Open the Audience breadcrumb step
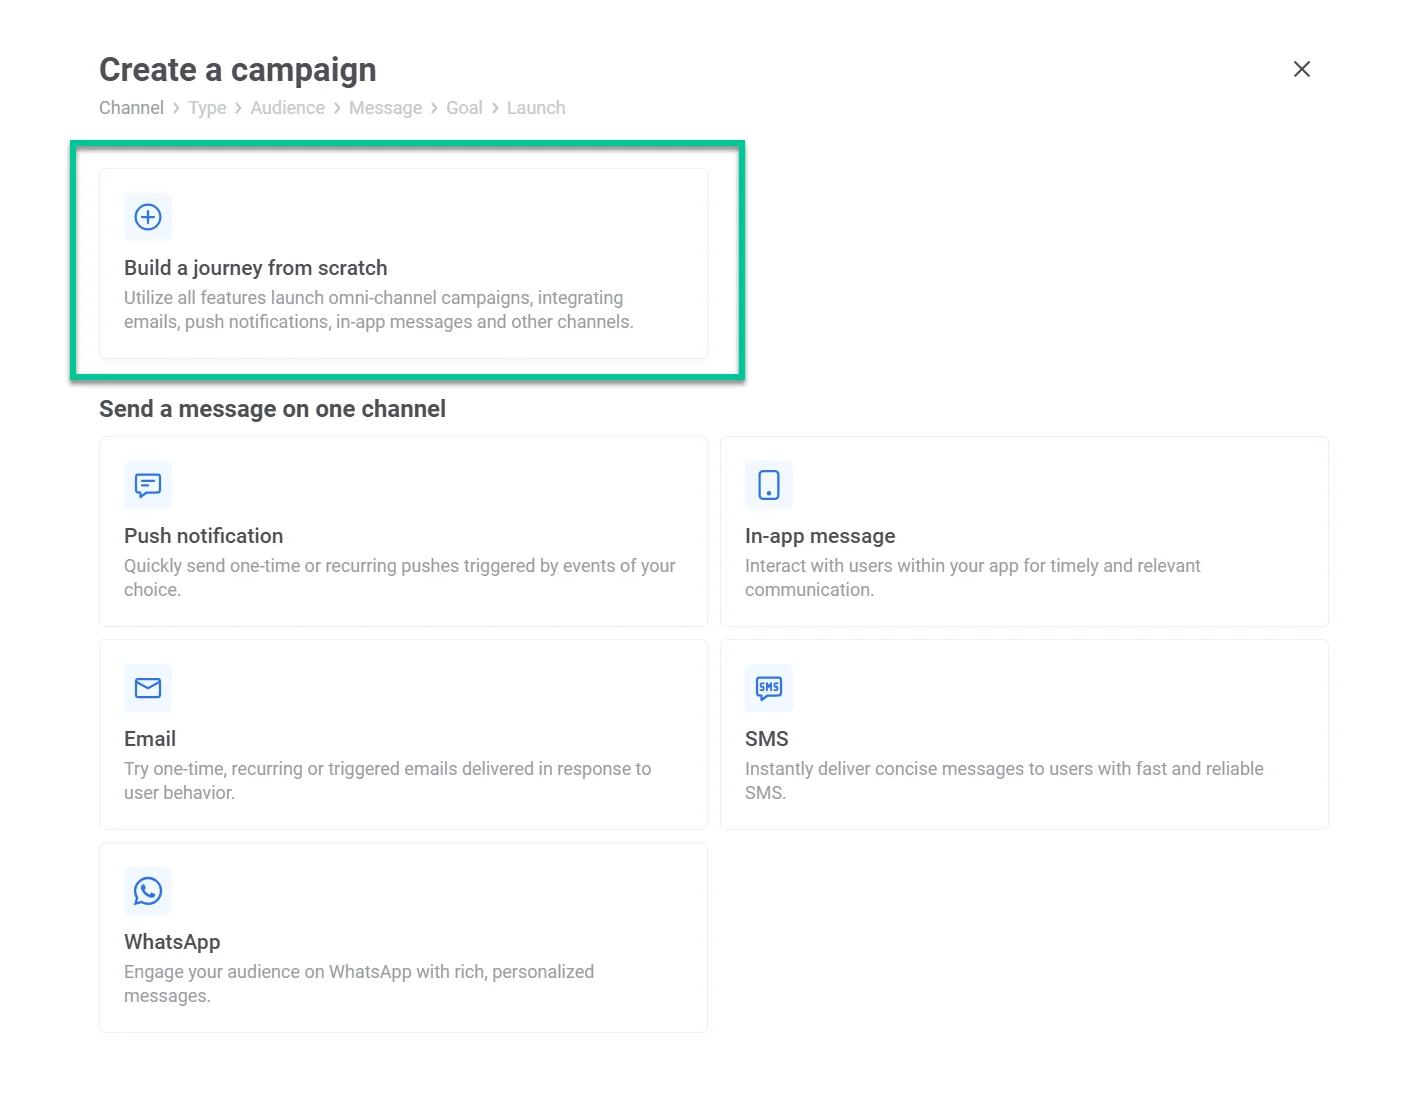The width and height of the screenshot is (1410, 1111). [287, 108]
